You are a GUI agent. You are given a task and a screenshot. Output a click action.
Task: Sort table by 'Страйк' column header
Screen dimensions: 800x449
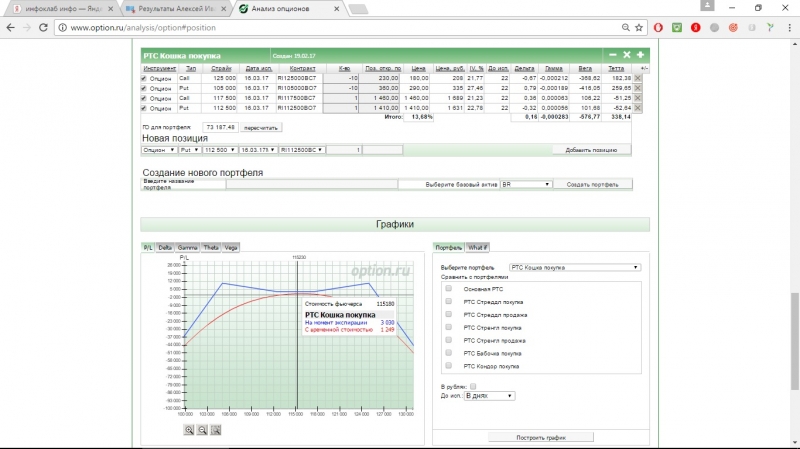[x=221, y=68]
